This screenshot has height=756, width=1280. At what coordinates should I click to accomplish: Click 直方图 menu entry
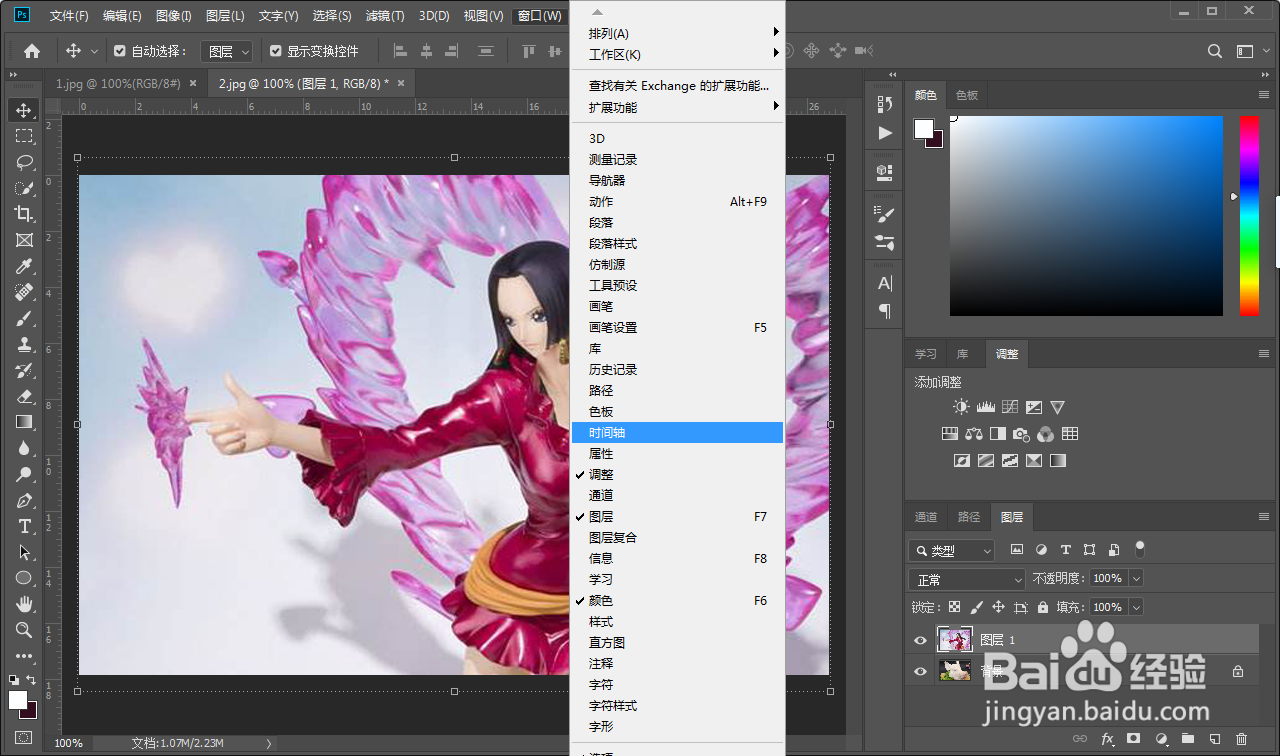[x=677, y=642]
